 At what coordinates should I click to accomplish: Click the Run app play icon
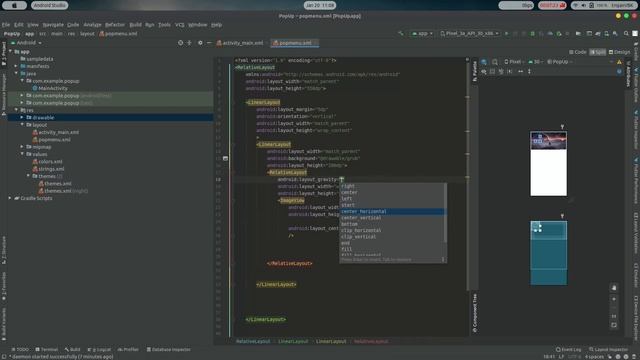click(x=507, y=33)
